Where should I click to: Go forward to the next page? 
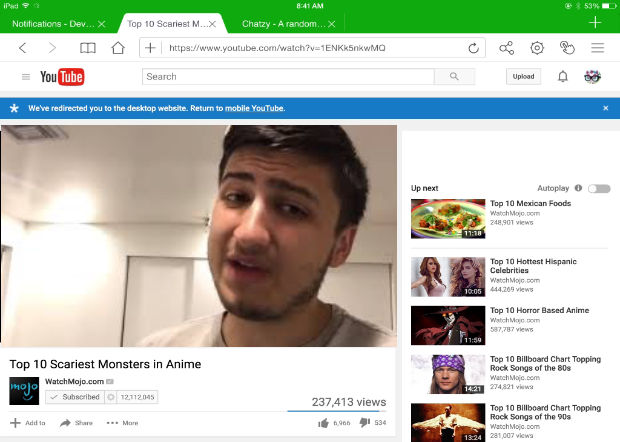click(x=52, y=48)
